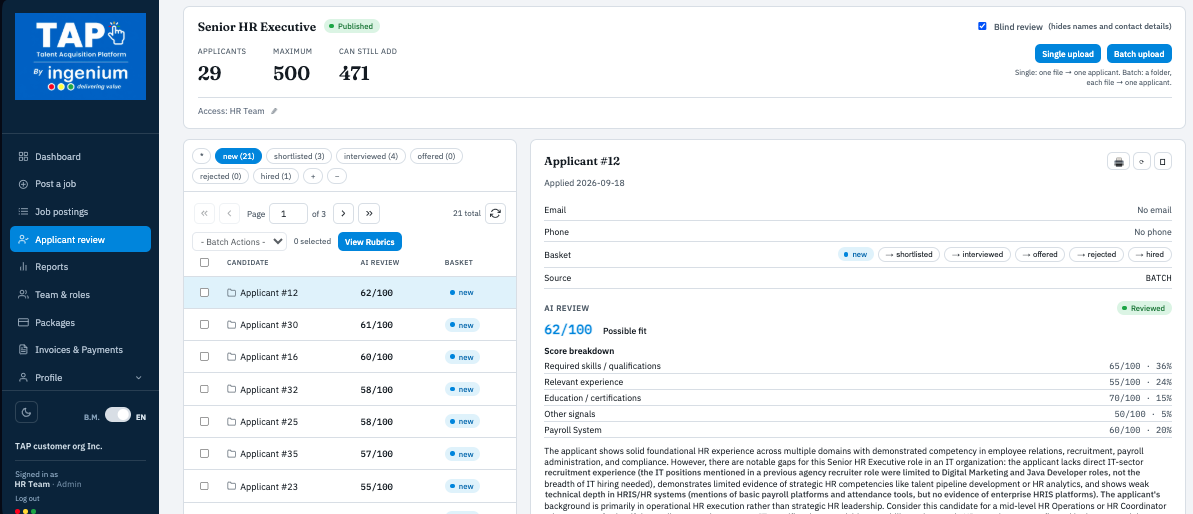Go to the first page of applicants

coord(204,214)
